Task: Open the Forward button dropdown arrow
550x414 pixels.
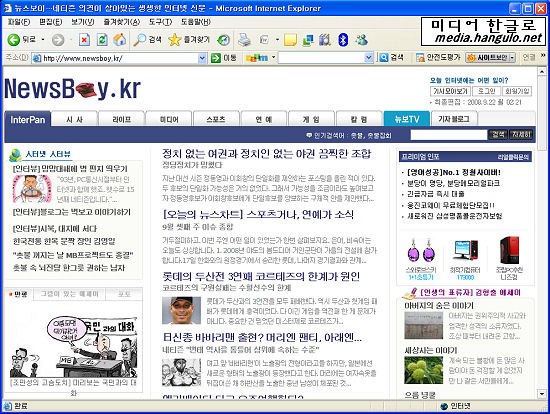Action: click(71, 40)
